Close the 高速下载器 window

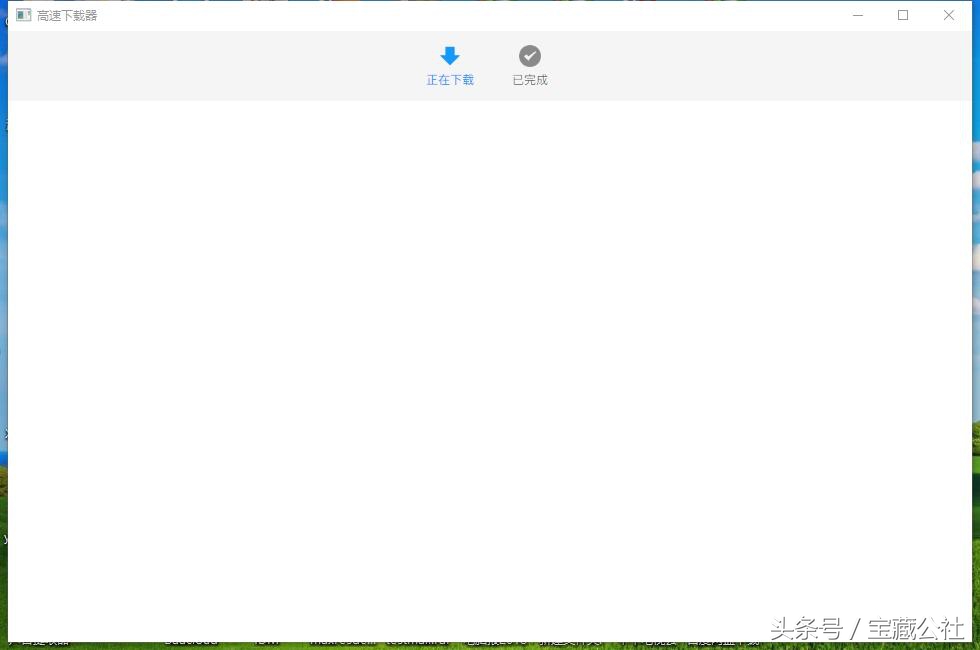pyautogui.click(x=949, y=15)
